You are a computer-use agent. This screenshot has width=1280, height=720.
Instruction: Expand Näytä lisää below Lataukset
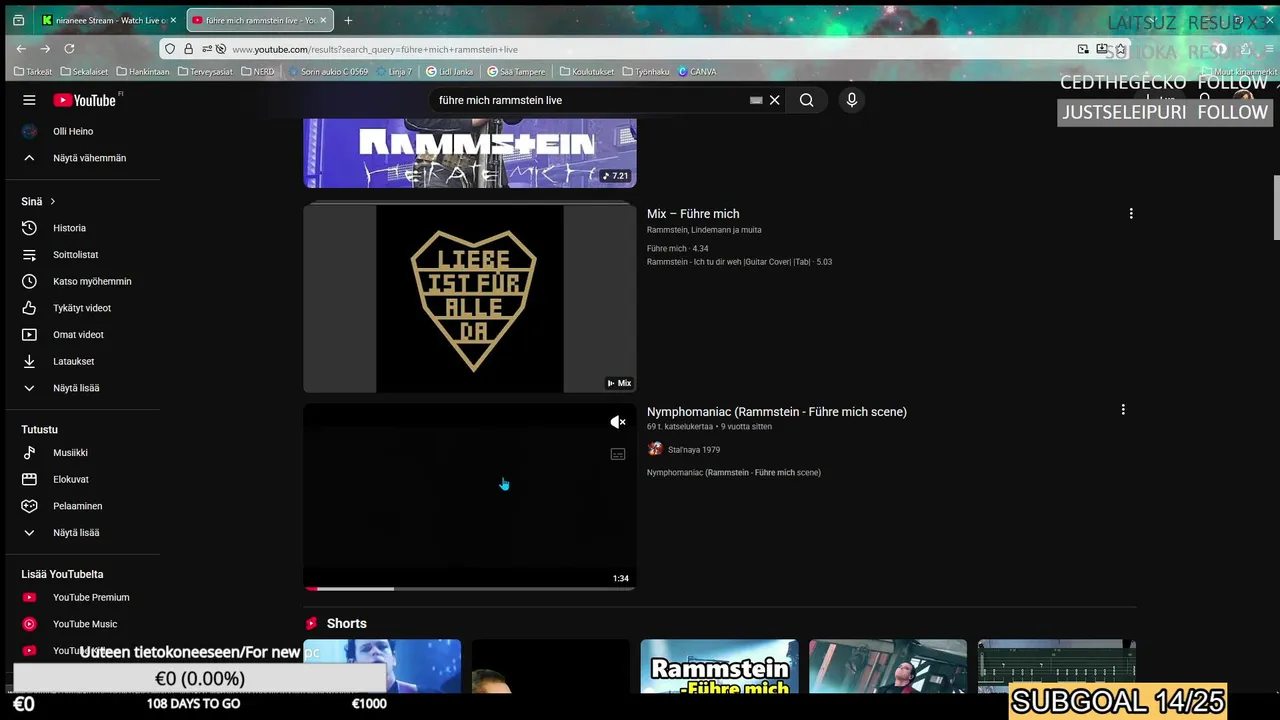[82, 388]
